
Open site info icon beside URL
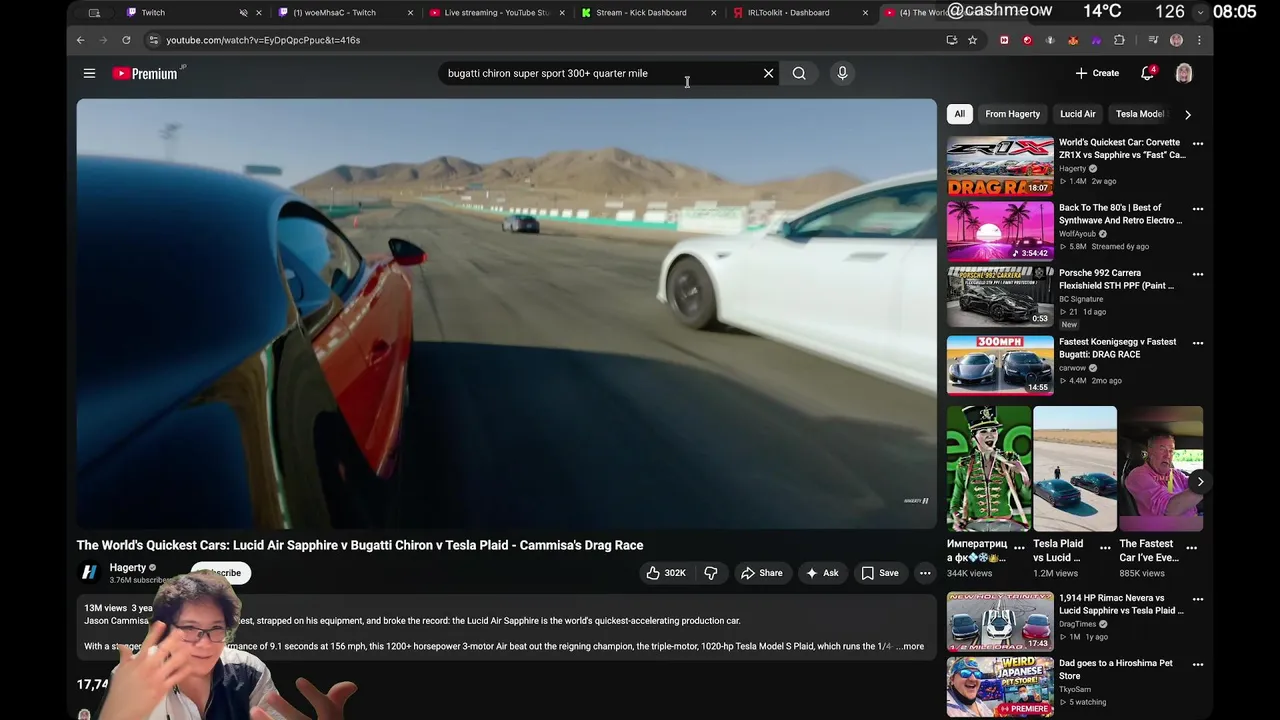[x=153, y=40]
